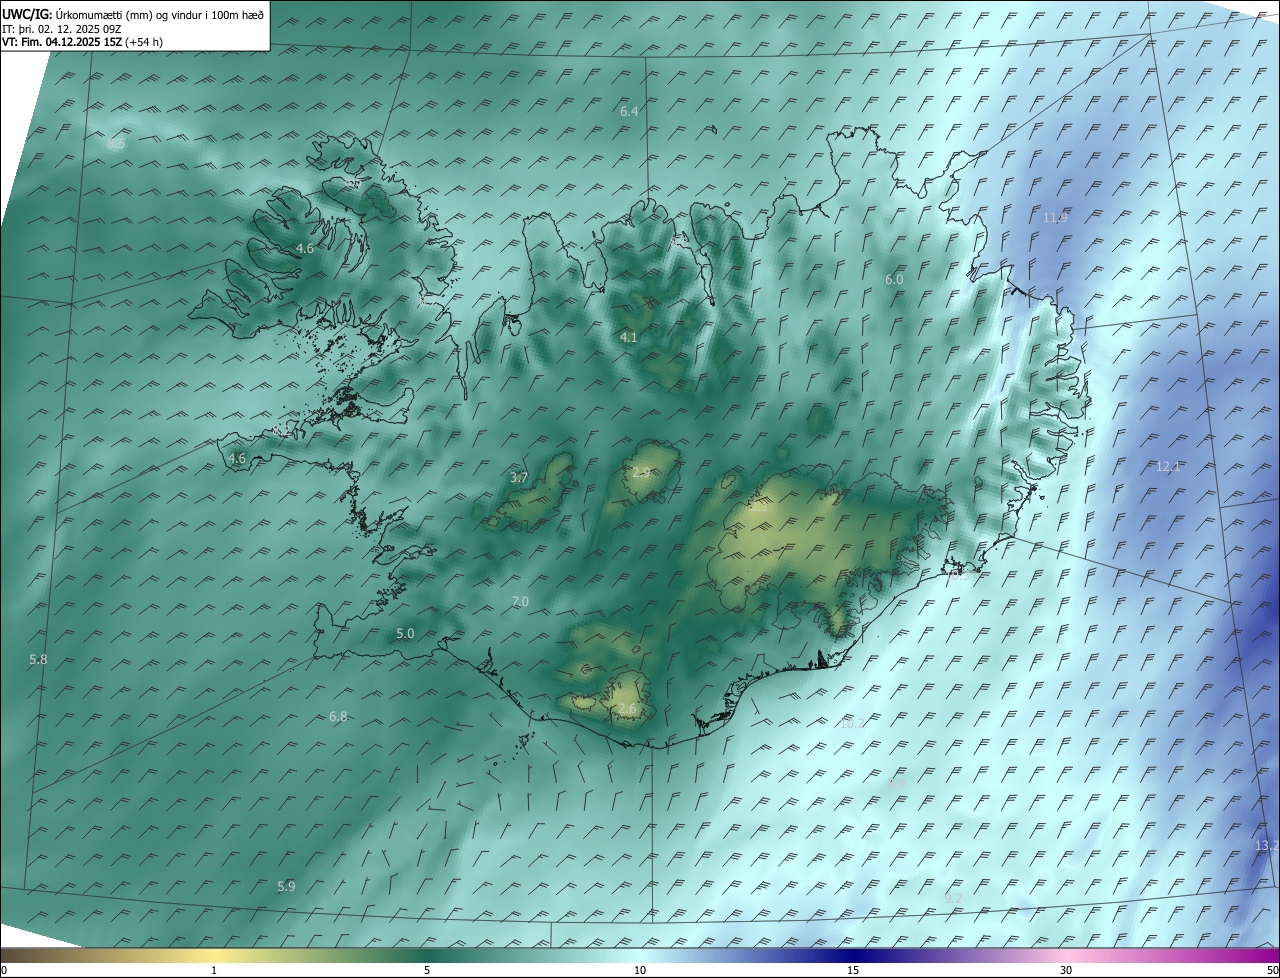Click the 5.9 value in the southwest ocean
Screen dimensions: 1280x978
click(x=286, y=886)
